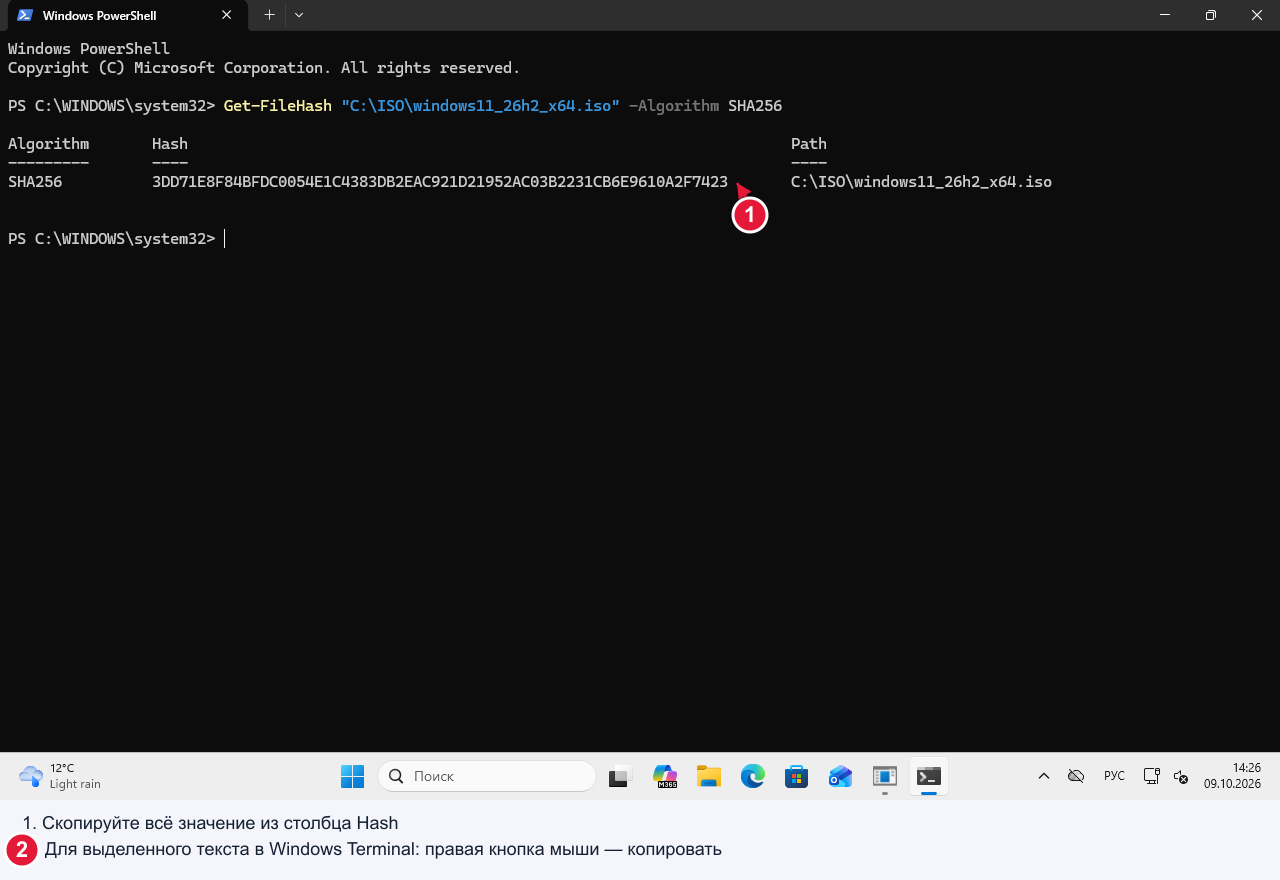Click the Get-FileHash command text

[278, 106]
